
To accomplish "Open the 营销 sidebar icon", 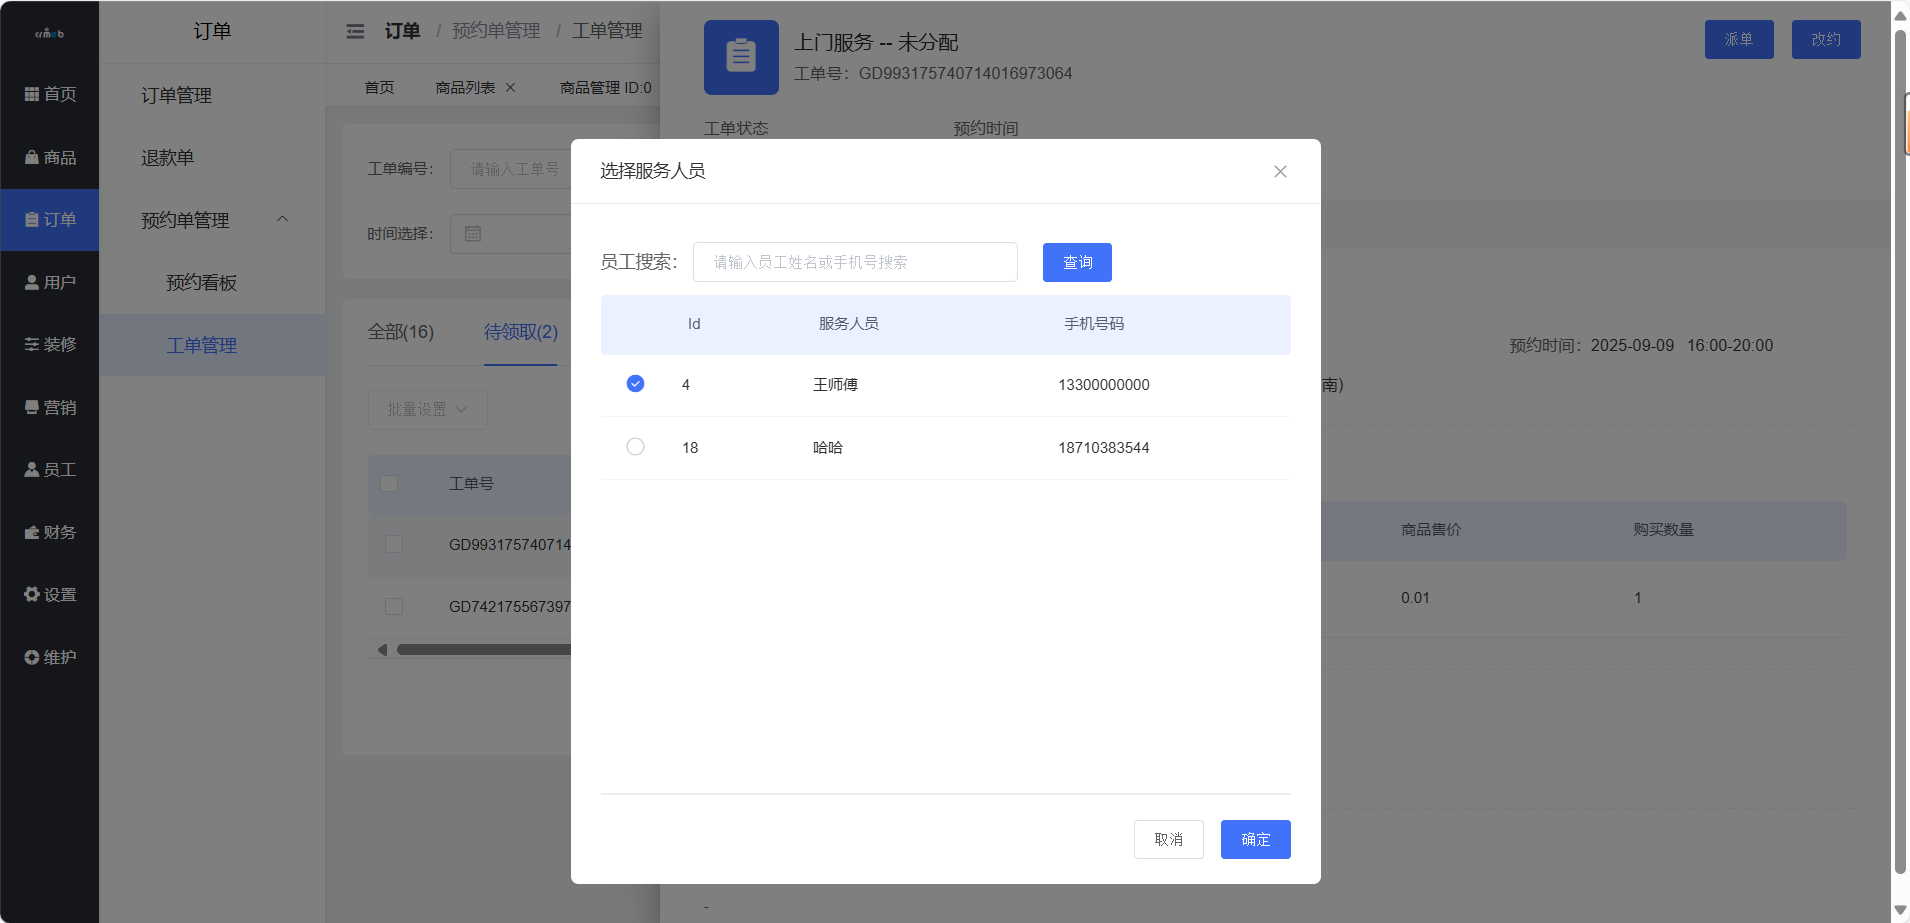I will (50, 407).
